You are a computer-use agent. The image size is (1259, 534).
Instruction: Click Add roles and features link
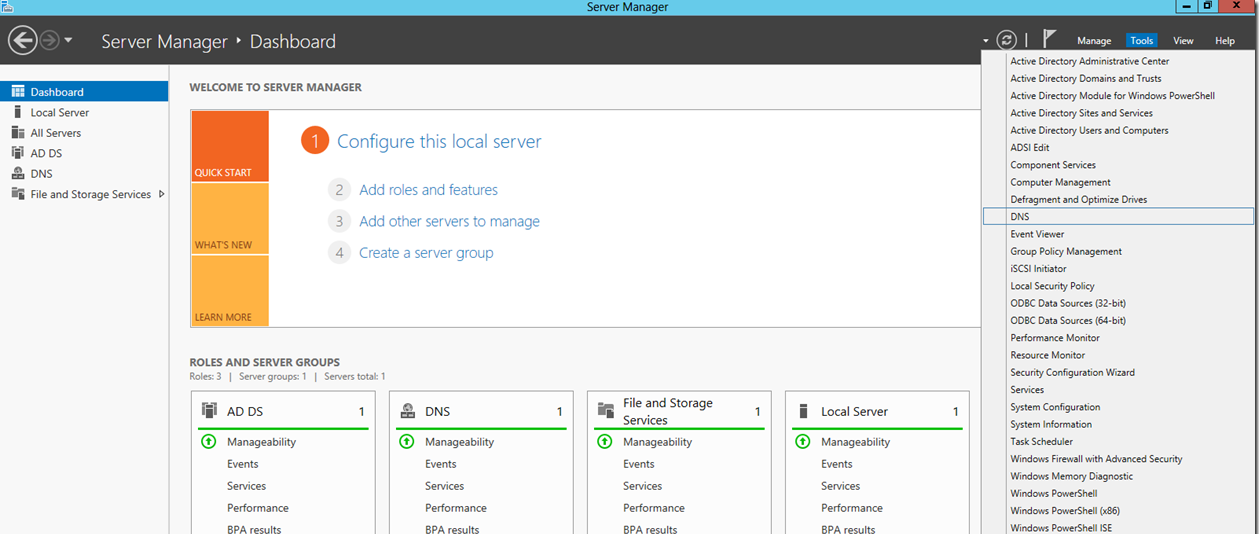[428, 190]
